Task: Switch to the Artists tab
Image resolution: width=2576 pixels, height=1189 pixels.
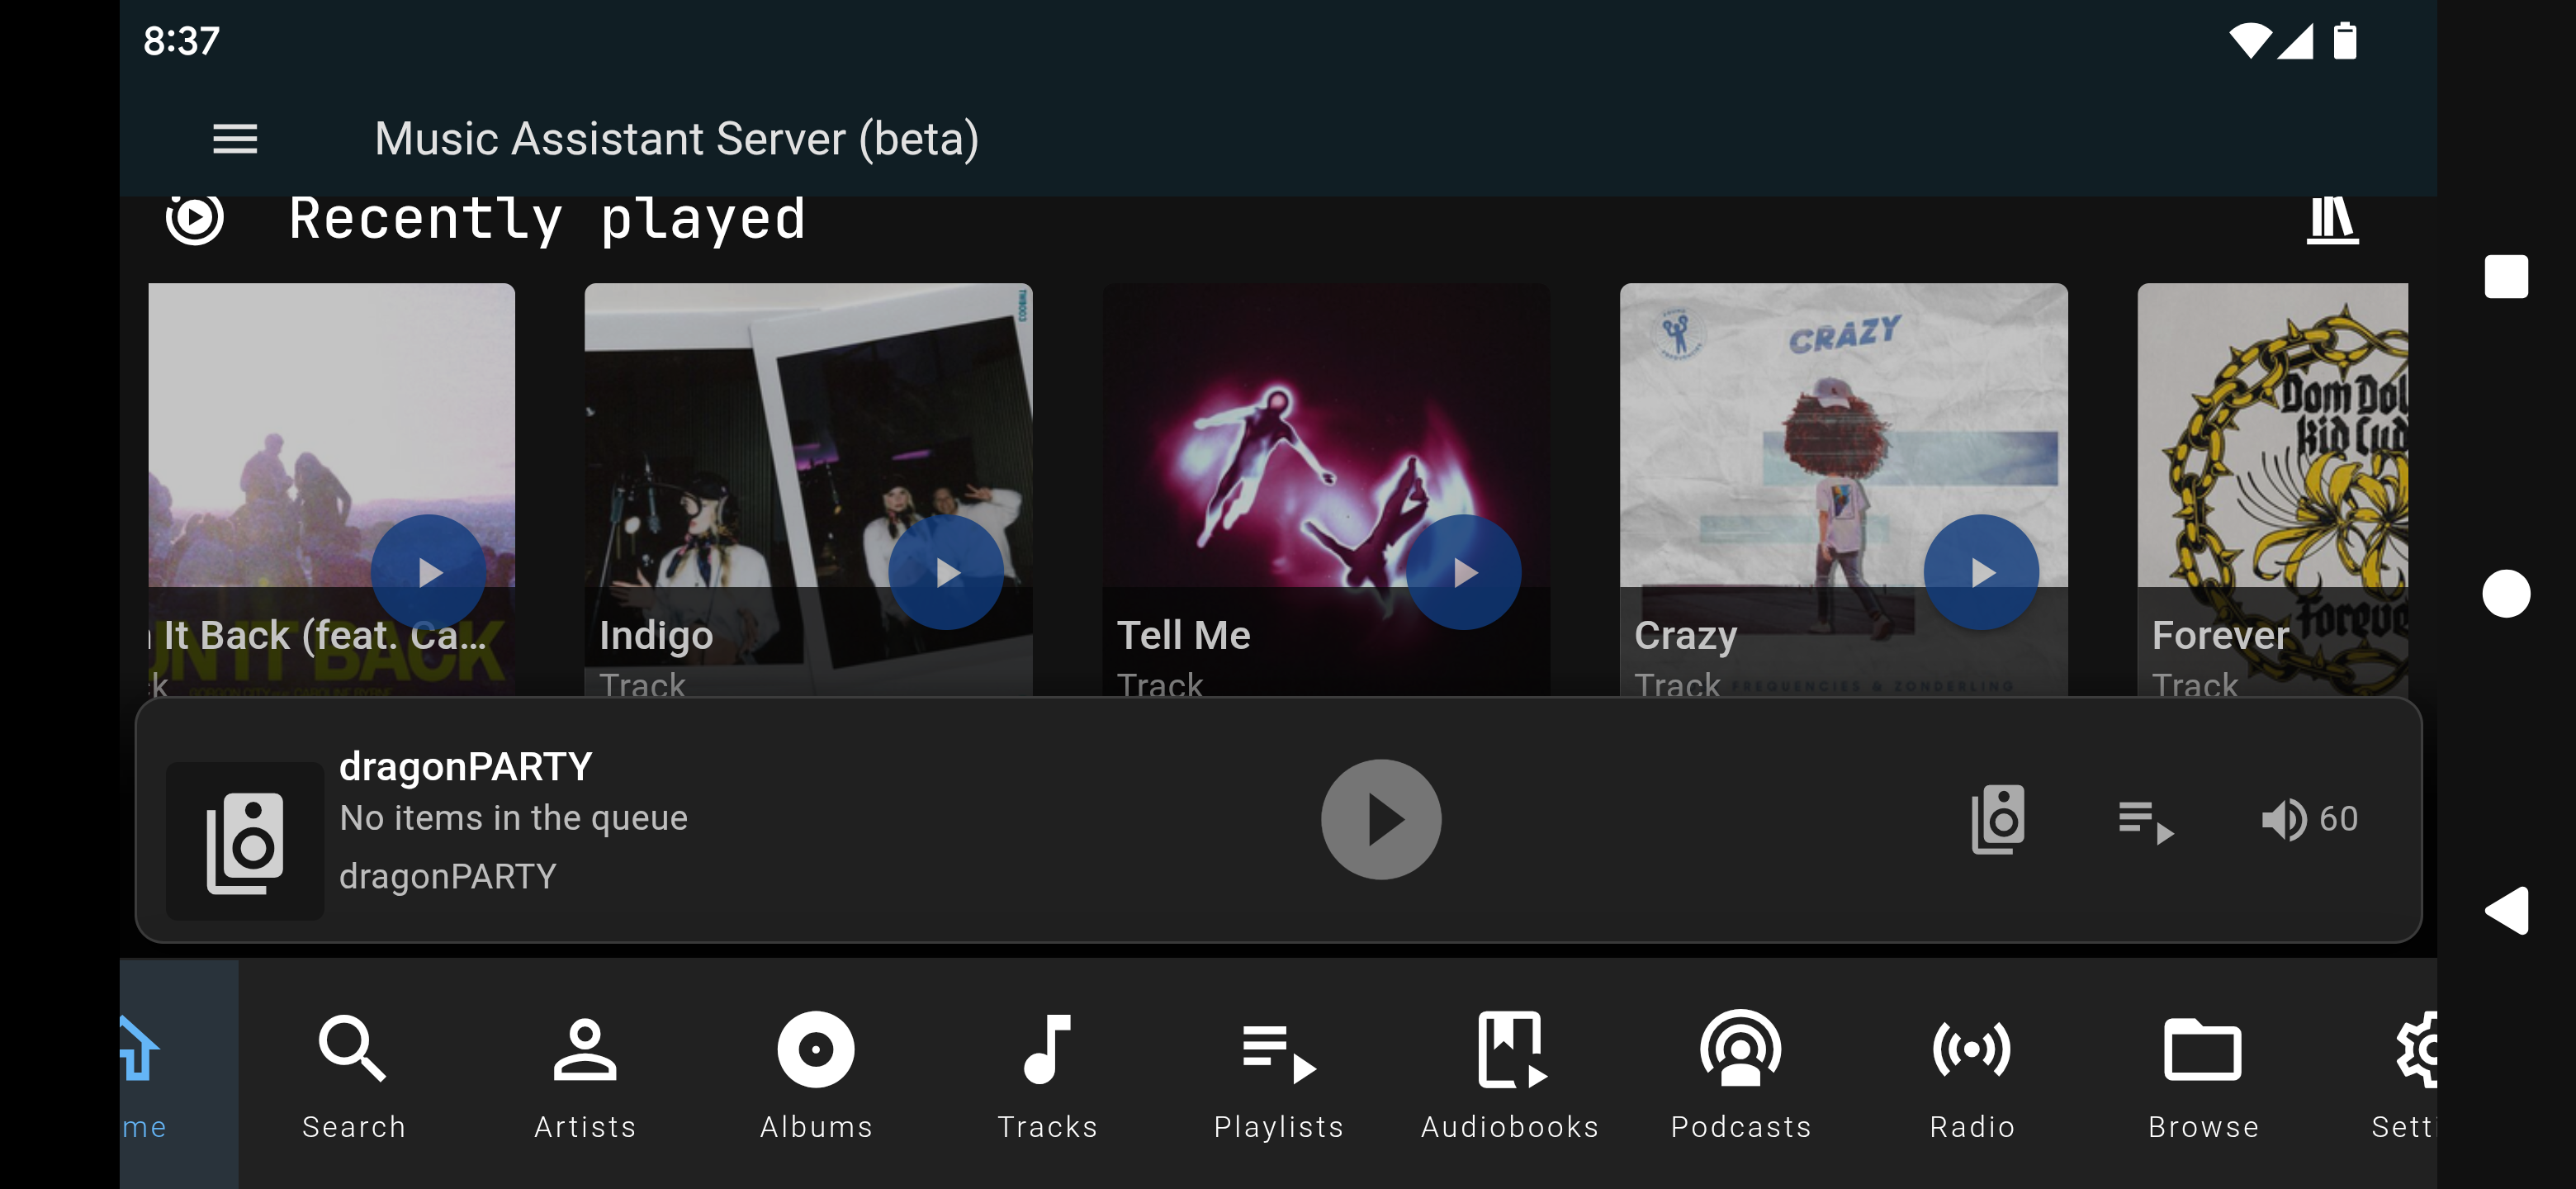Action: tap(585, 1075)
